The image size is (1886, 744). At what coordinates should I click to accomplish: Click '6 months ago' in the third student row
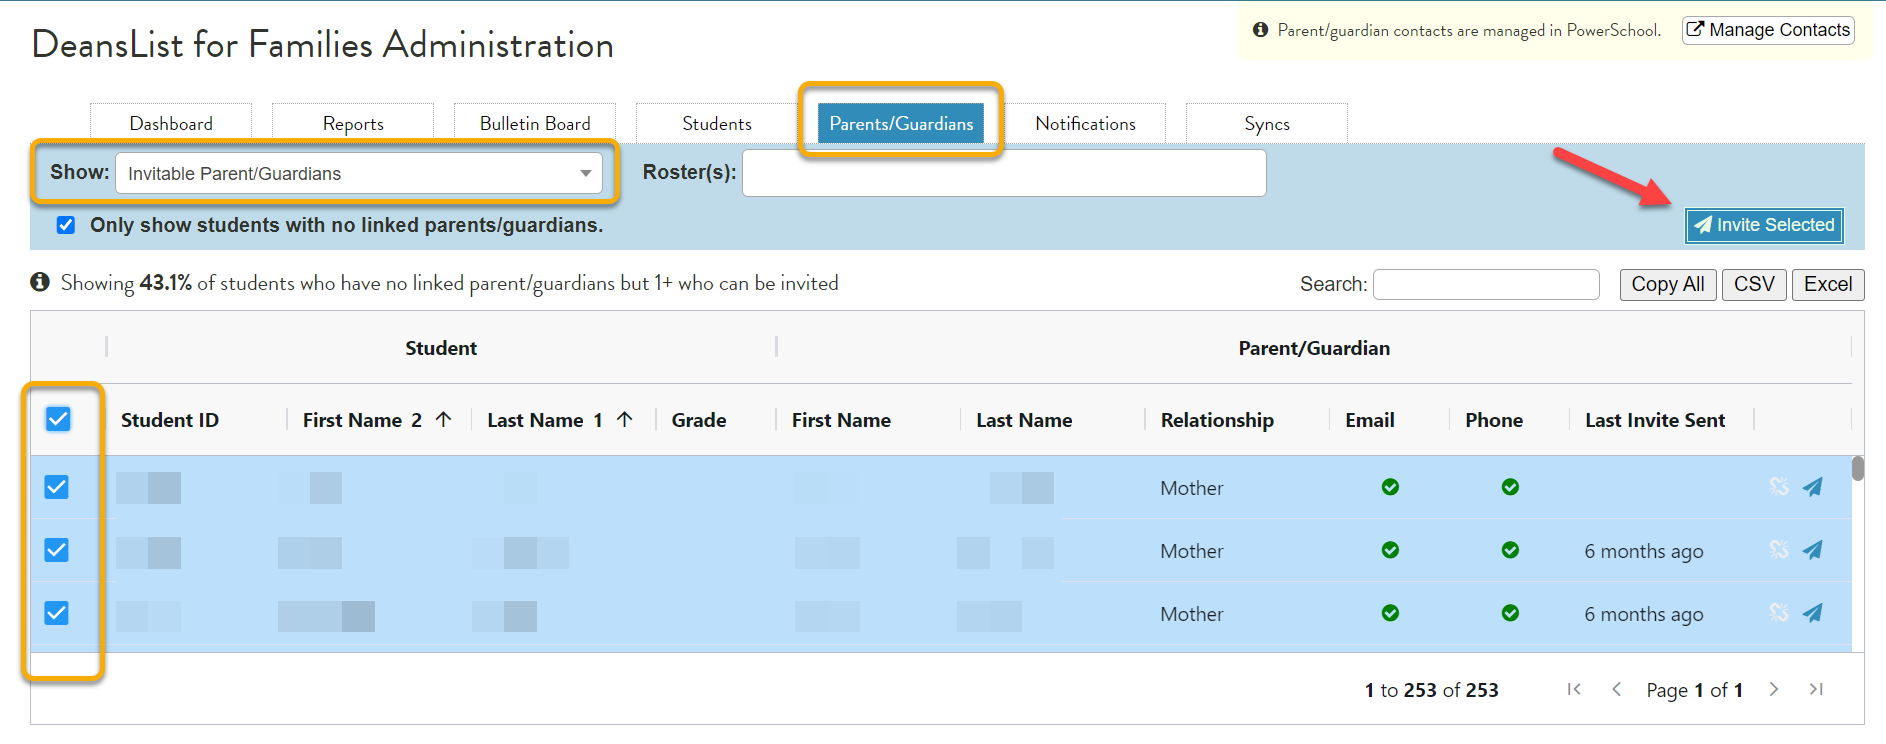pos(1644,614)
